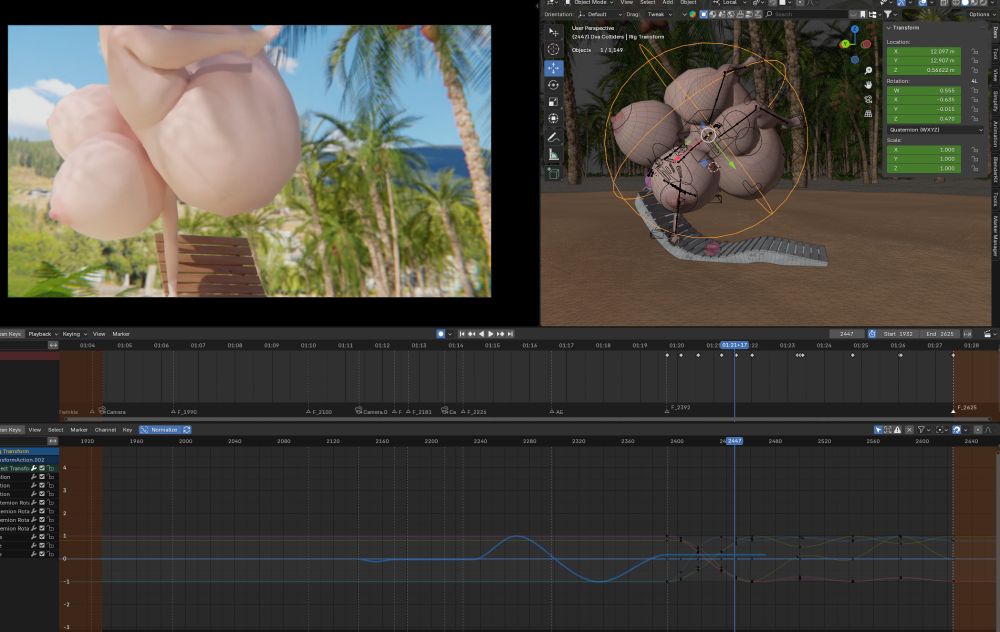This screenshot has height=632, width=1000.
Task: Jump to next keyframe
Action: tap(501, 334)
